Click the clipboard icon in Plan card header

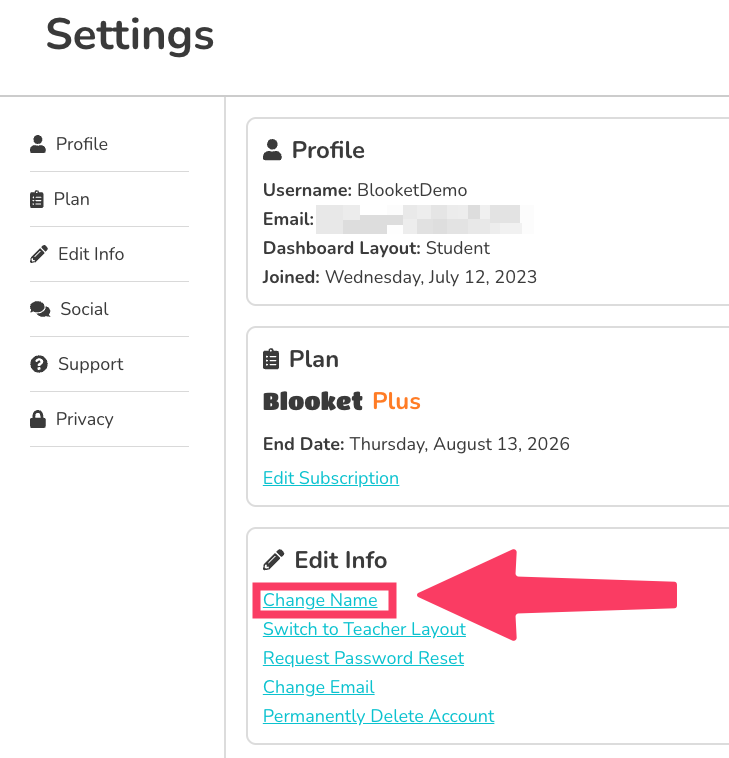[270, 359]
